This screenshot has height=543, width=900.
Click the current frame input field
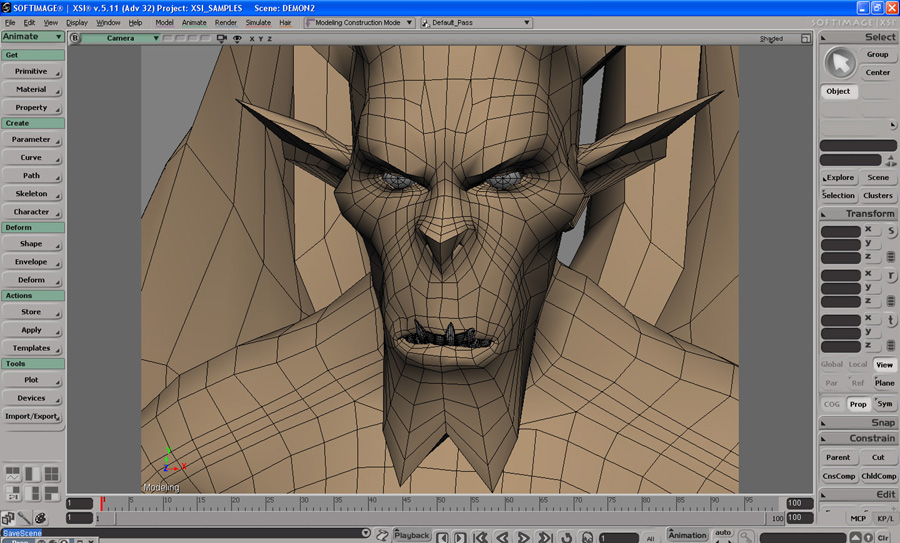[x=618, y=538]
